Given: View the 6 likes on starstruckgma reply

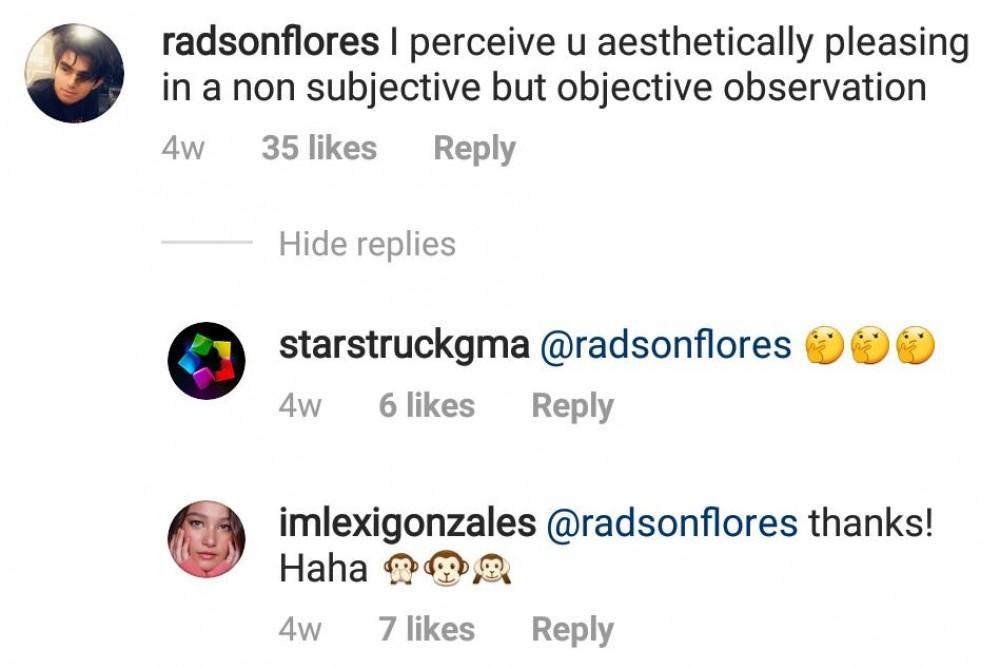Looking at the screenshot, I should click(x=427, y=405).
